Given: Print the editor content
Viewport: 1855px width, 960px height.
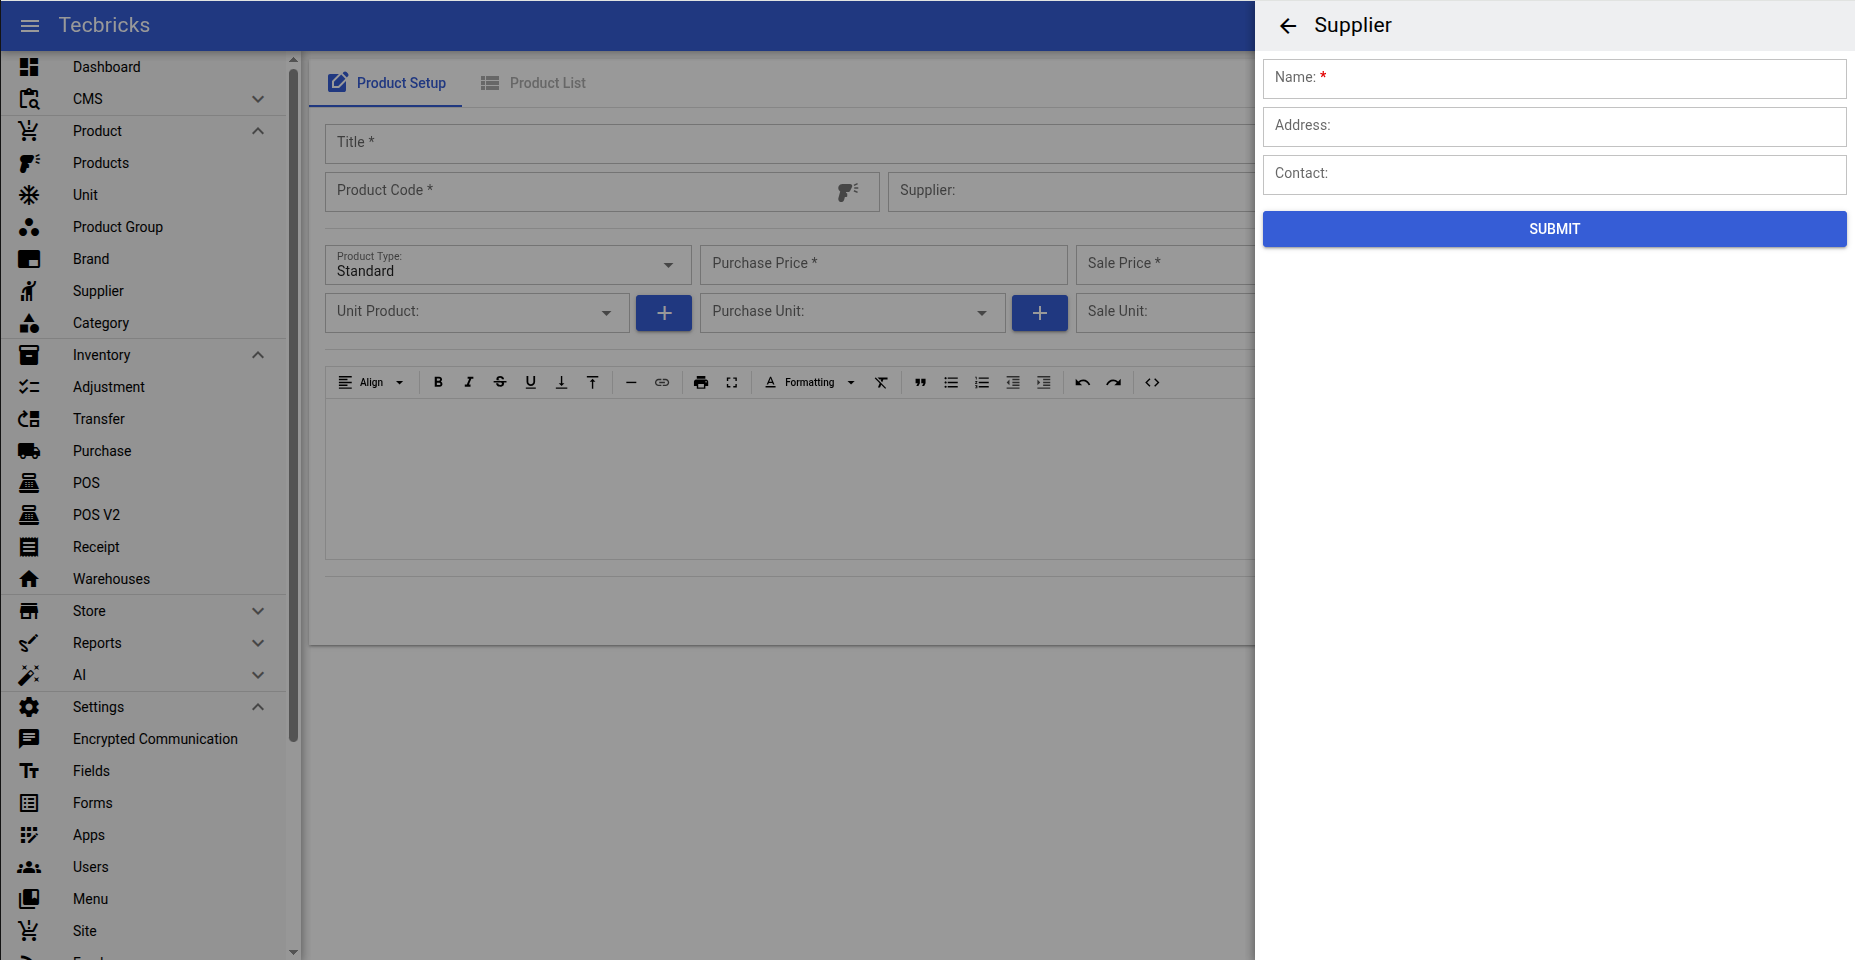Looking at the screenshot, I should tap(701, 382).
